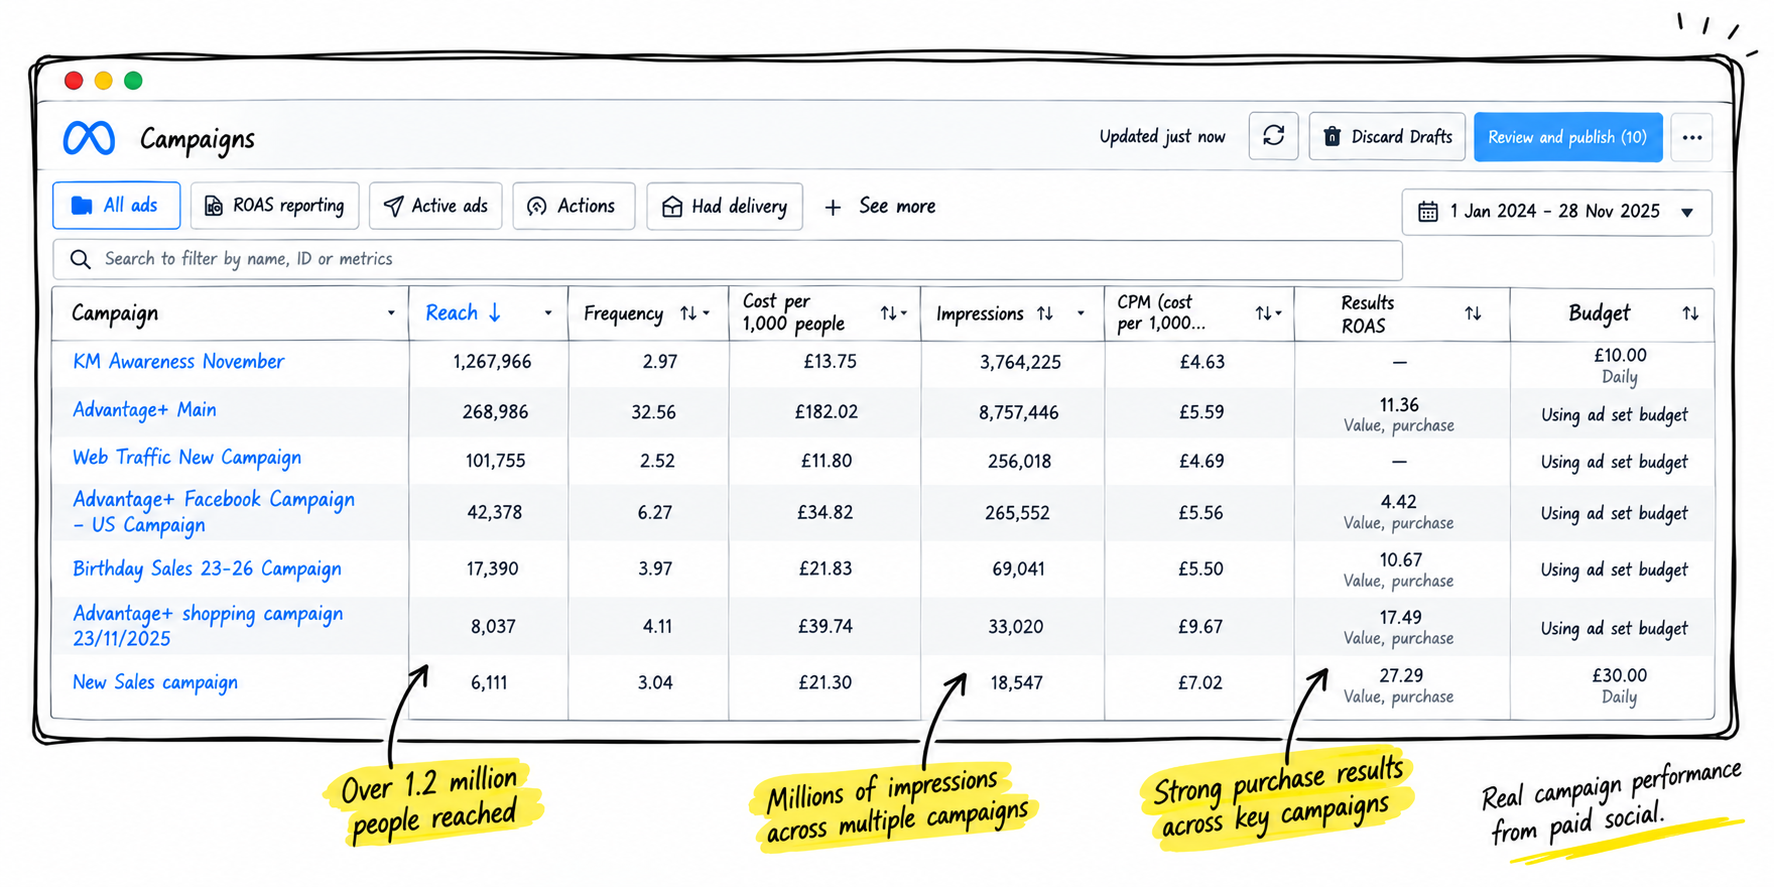This screenshot has width=1774, height=887.
Task: Expand the 1 Jan 2024 – 28 Nov 2025 date range
Action: pos(1556,212)
